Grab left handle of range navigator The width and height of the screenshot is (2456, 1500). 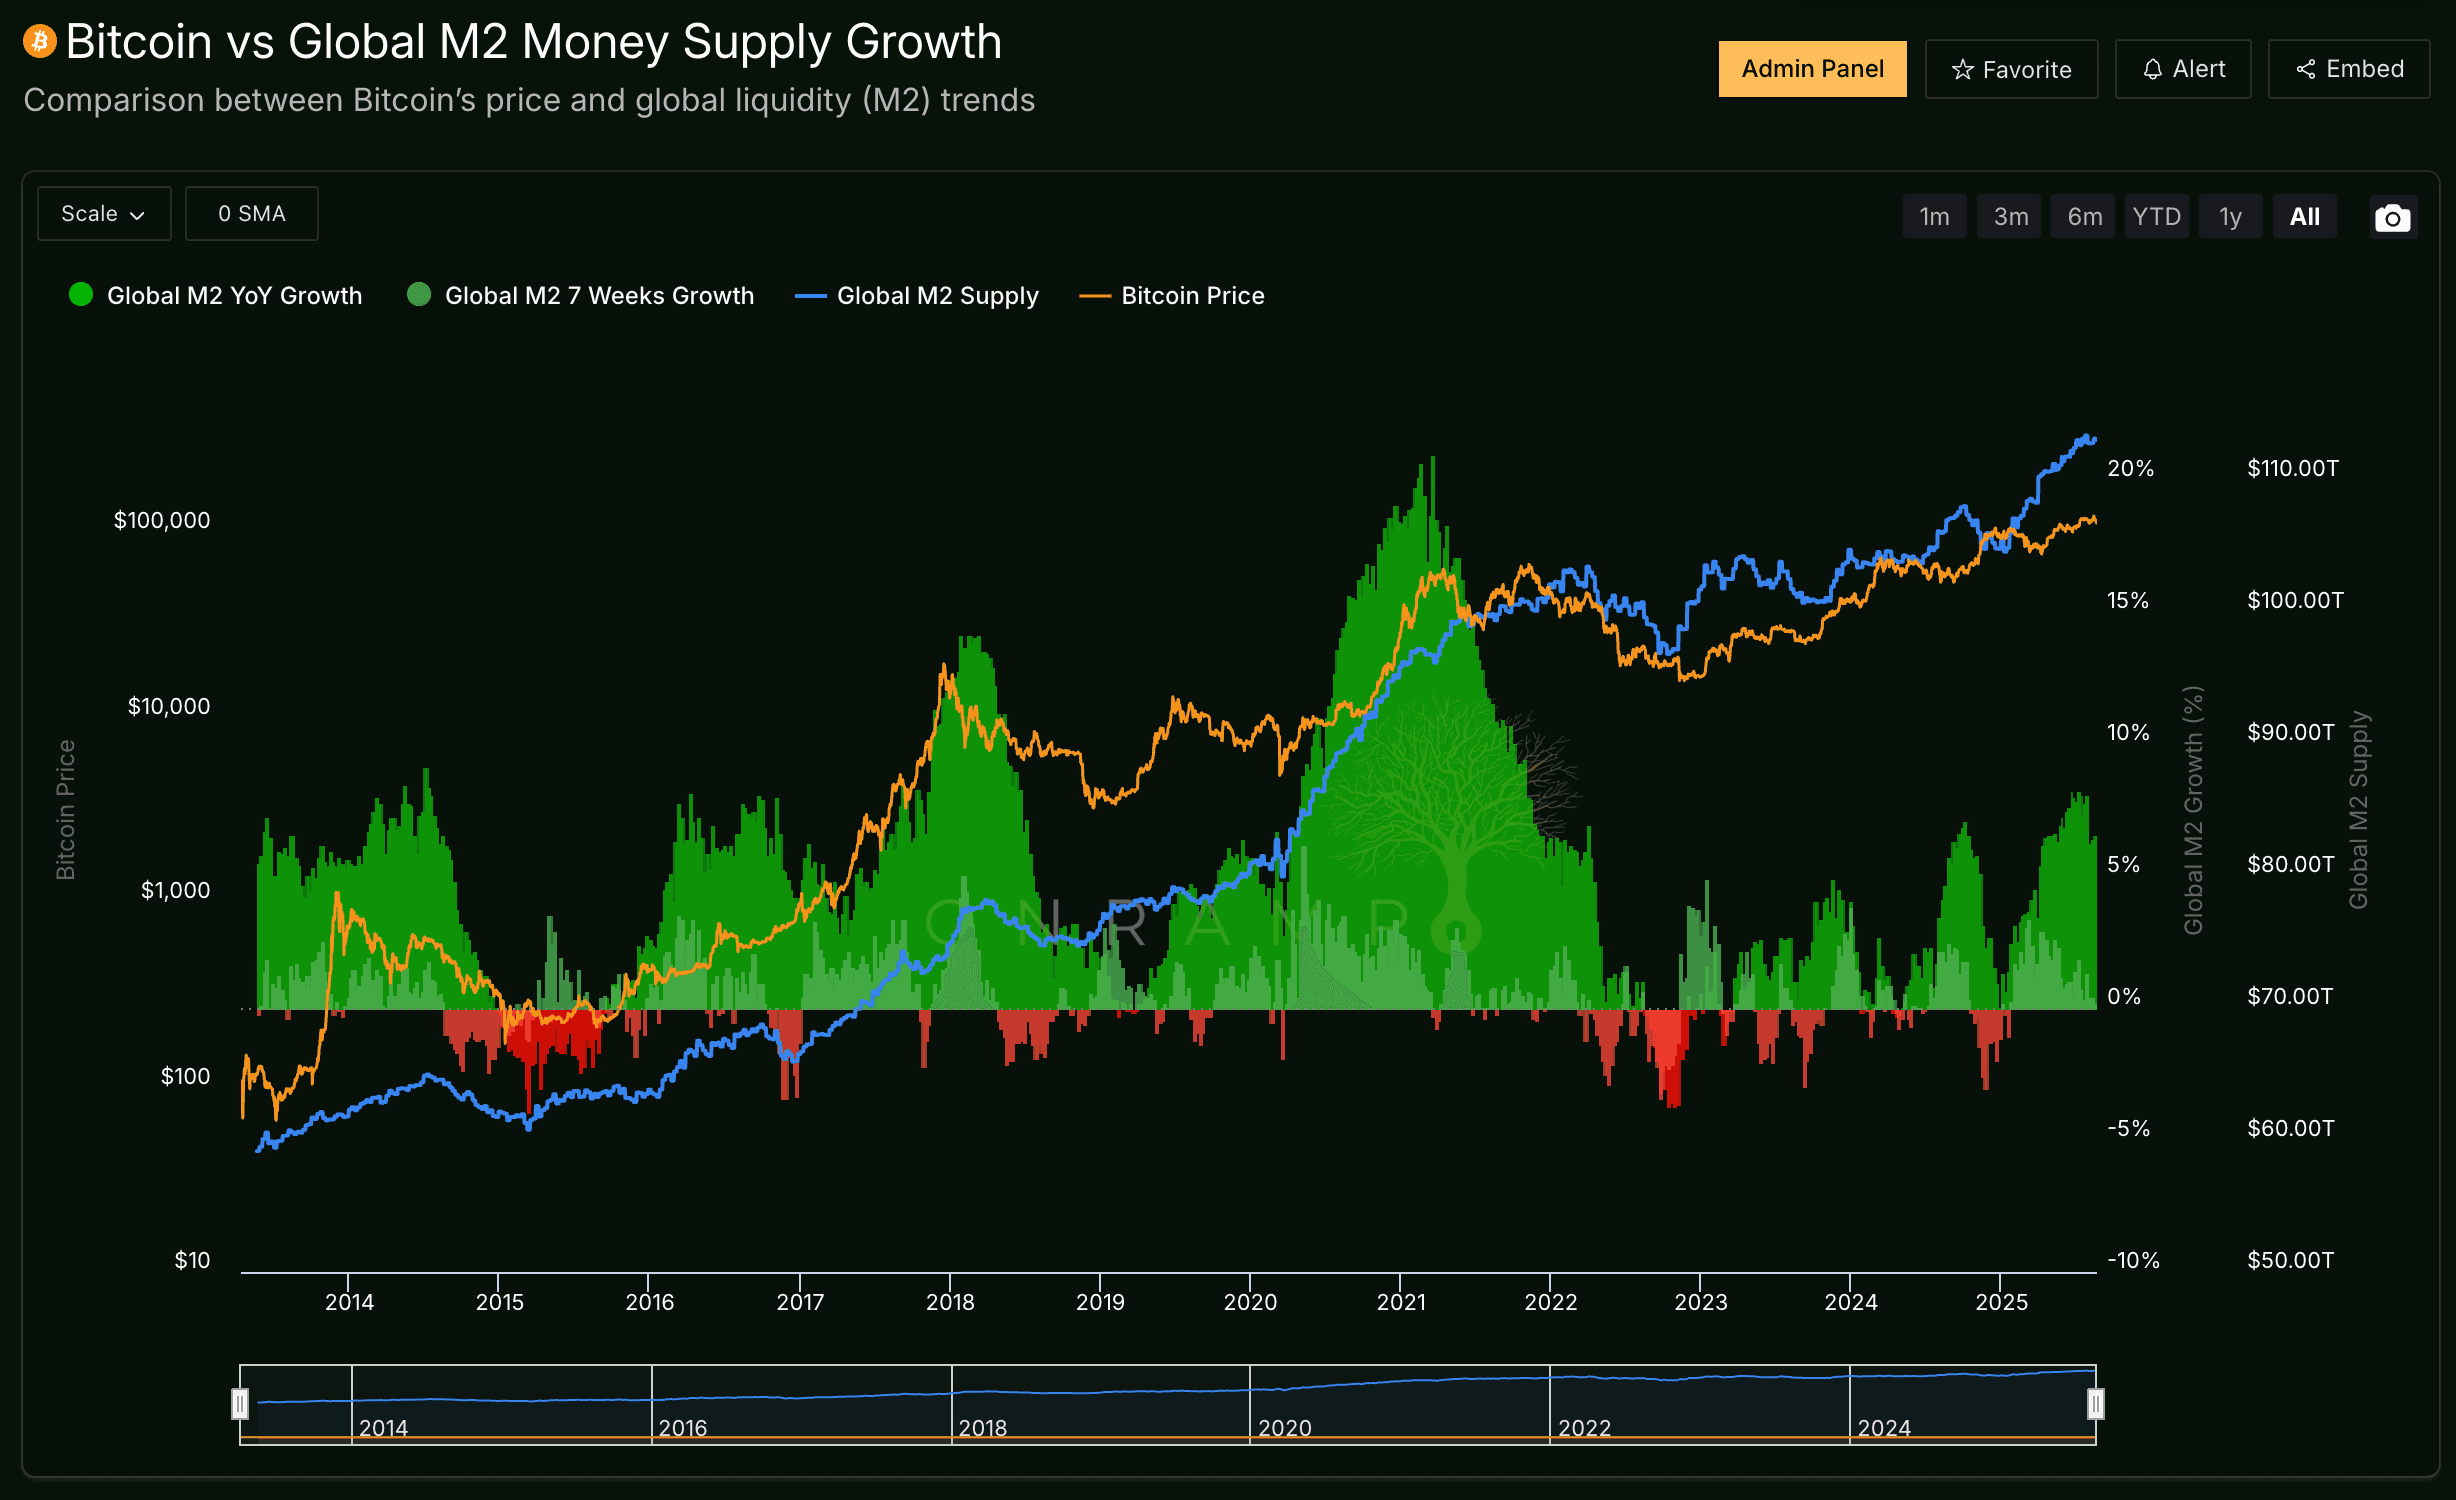point(240,1404)
